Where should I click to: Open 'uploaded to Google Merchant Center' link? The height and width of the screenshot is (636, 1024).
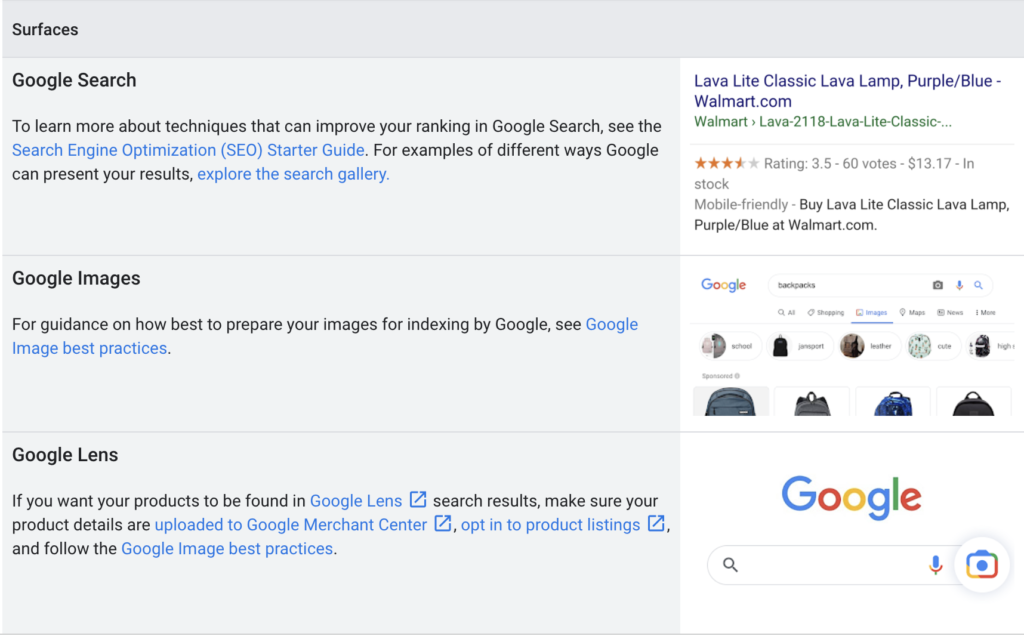[291, 525]
